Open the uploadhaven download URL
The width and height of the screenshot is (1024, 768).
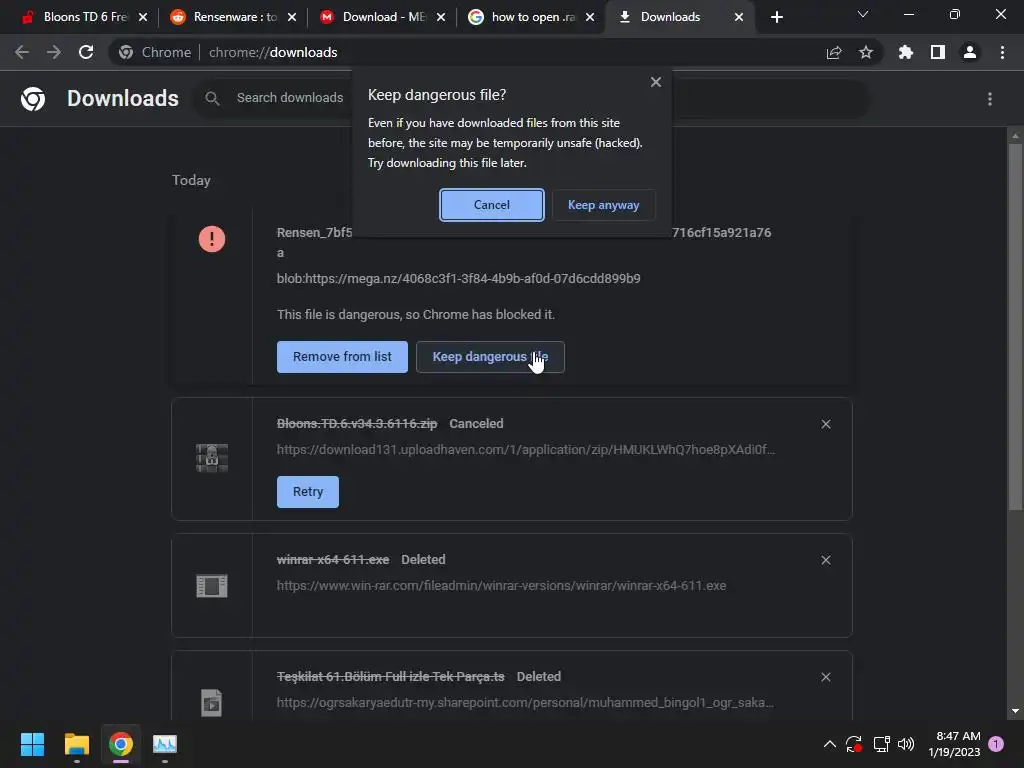tap(526, 449)
